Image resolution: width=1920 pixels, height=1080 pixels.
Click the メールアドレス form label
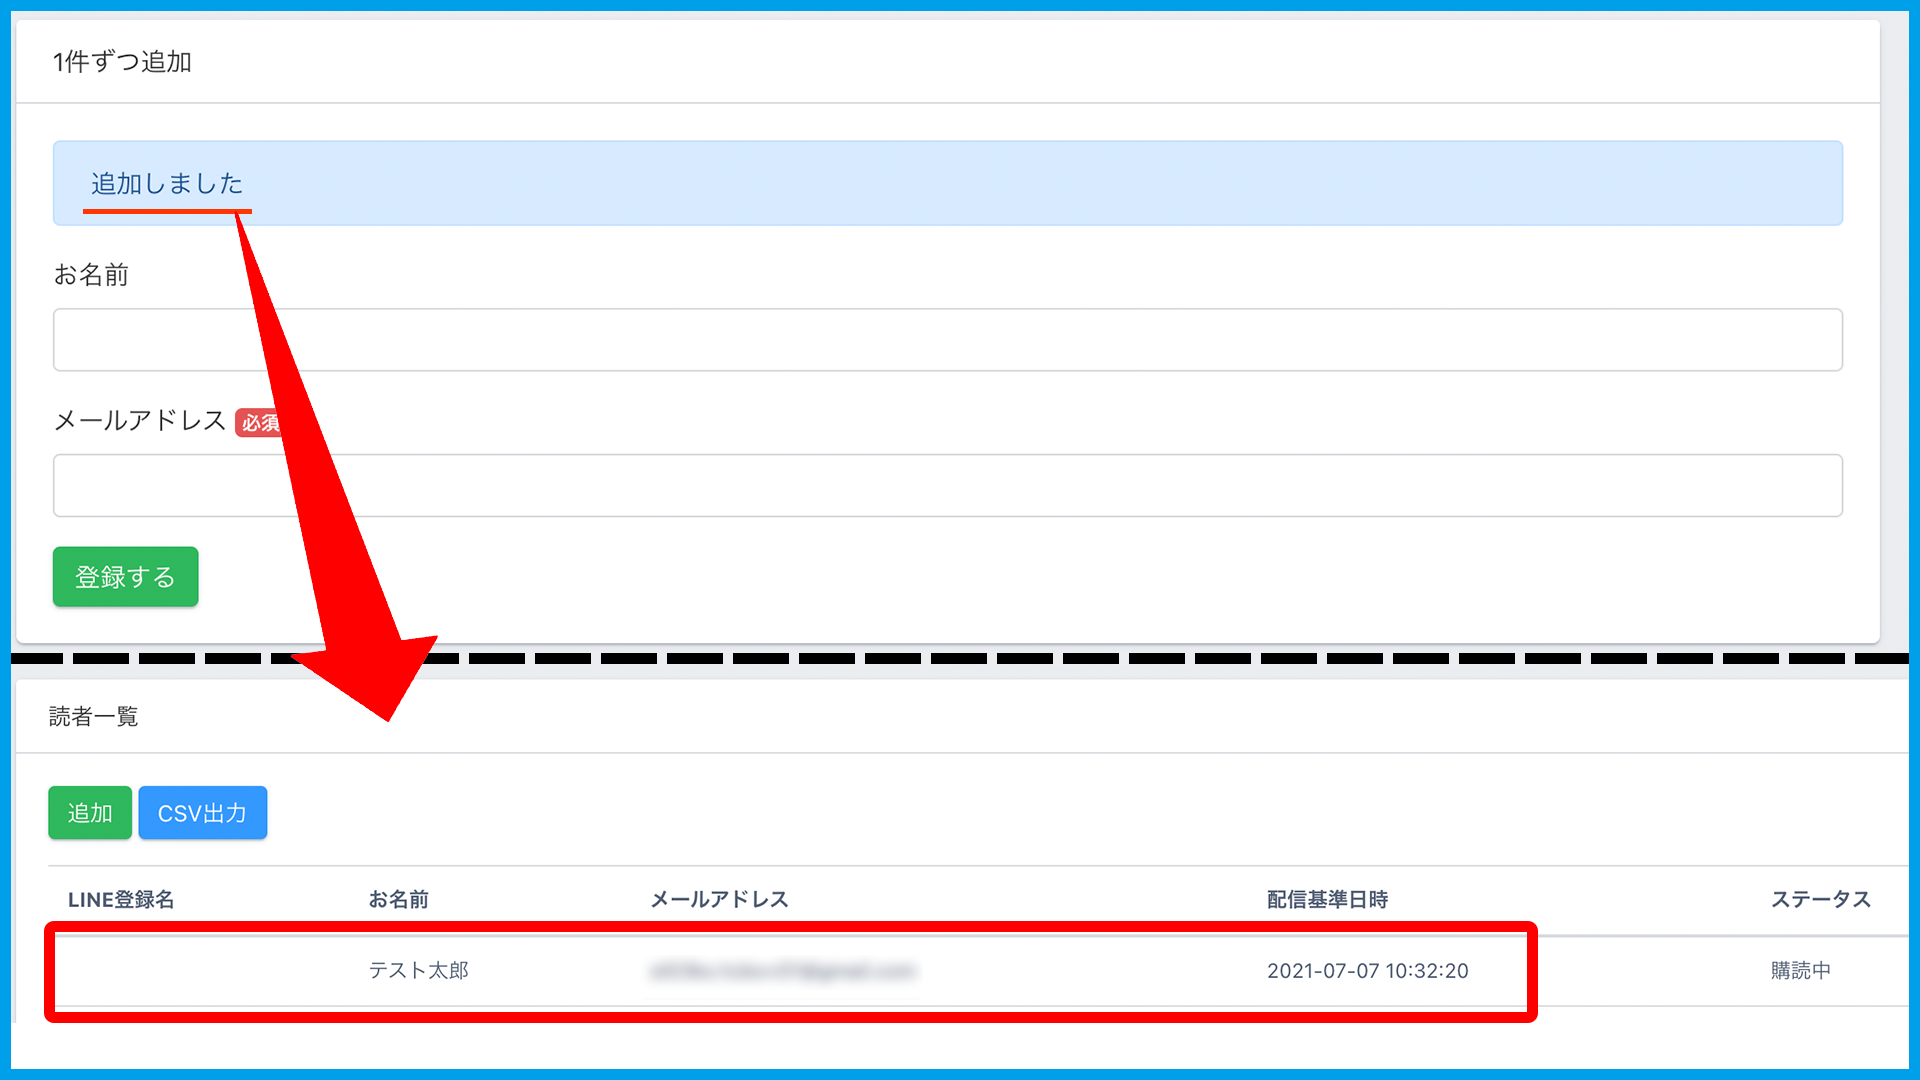coord(140,421)
